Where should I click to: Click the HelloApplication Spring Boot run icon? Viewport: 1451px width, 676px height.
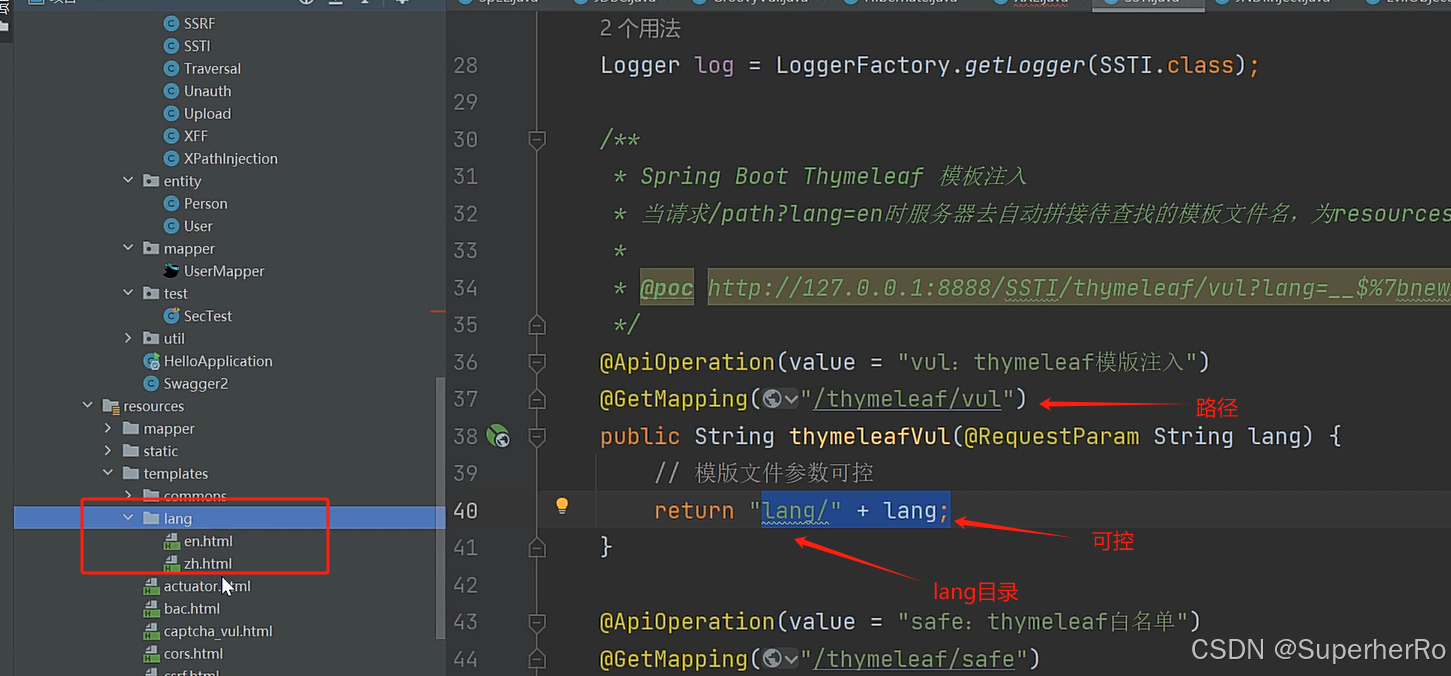click(x=152, y=361)
